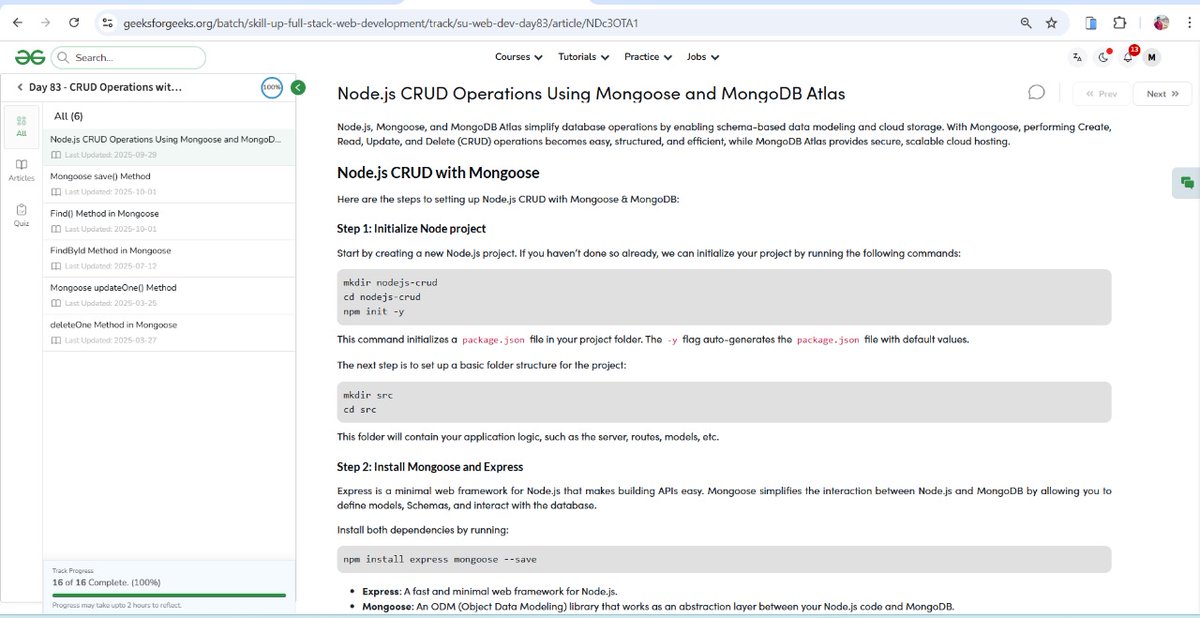The image size is (1200, 618).
Task: Open the language translate icon
Action: pyautogui.click(x=1077, y=58)
